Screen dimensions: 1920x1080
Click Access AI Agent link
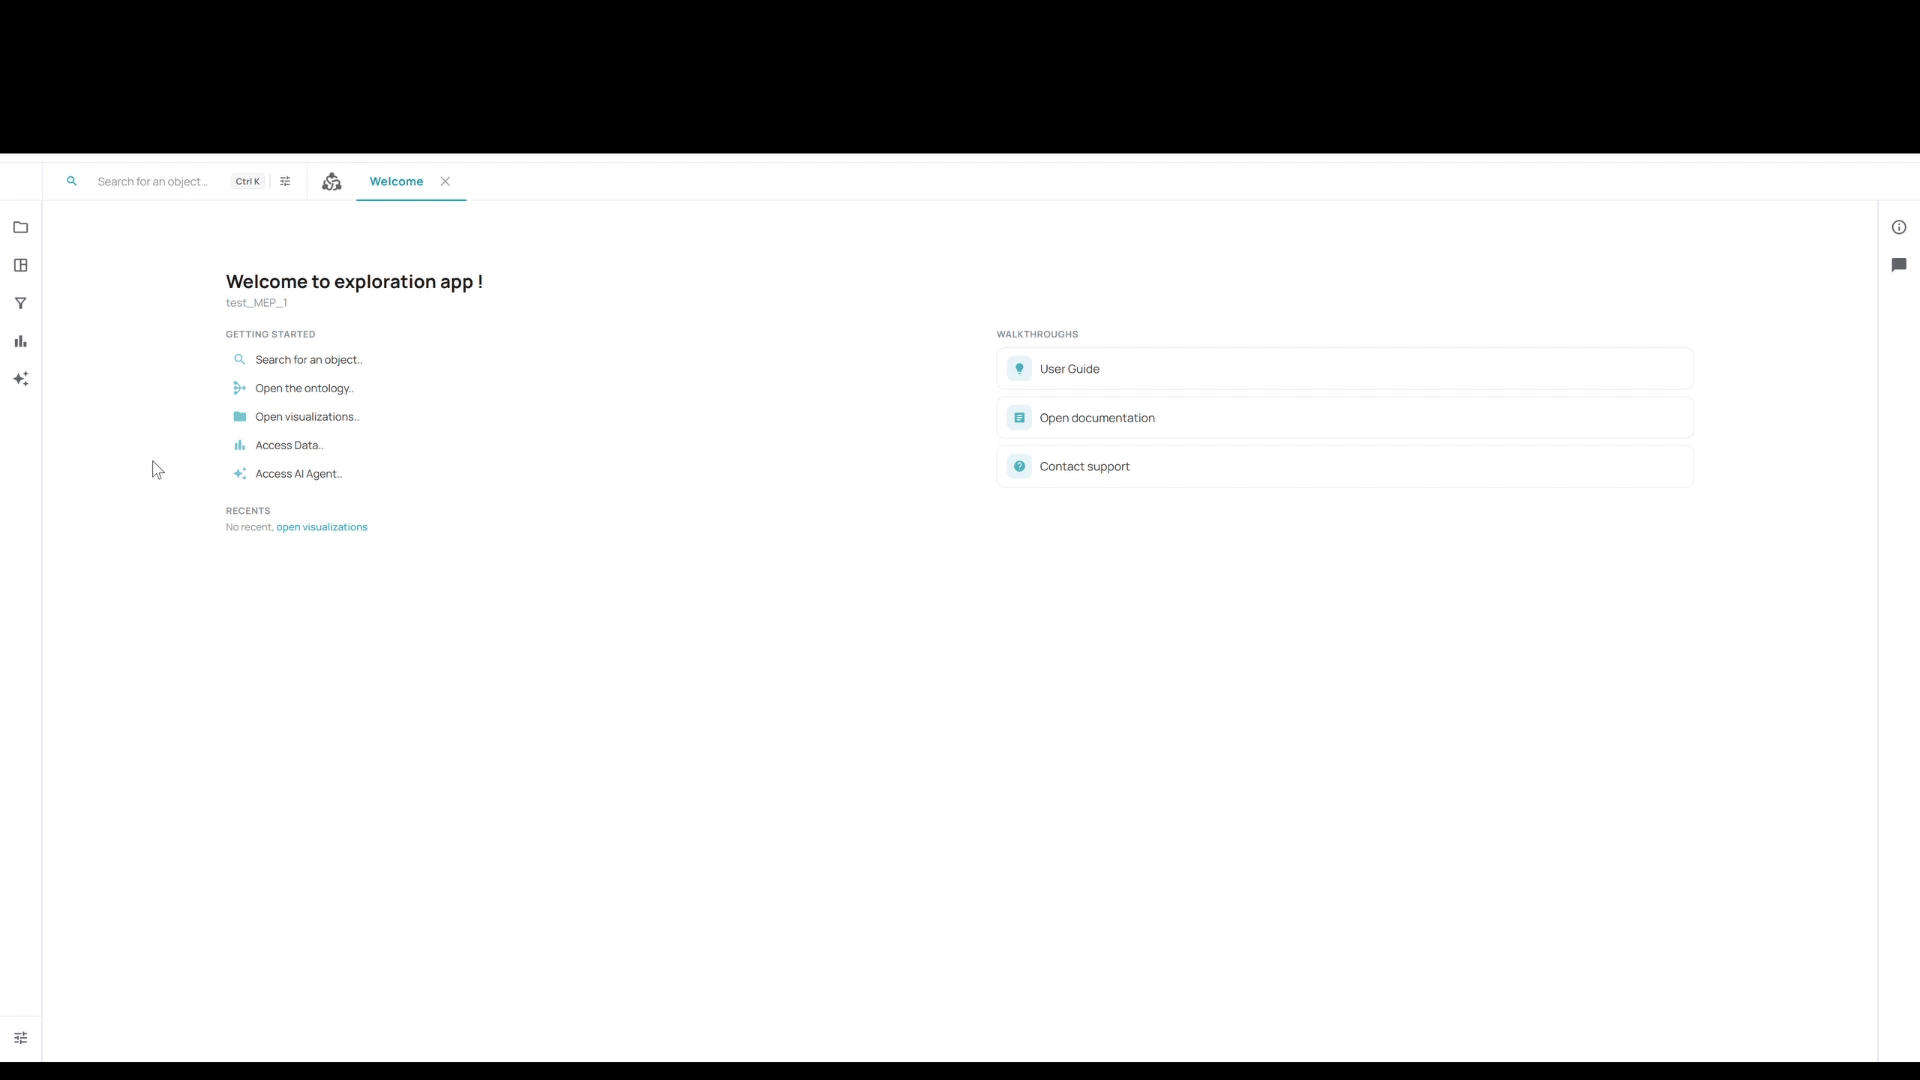click(x=299, y=474)
